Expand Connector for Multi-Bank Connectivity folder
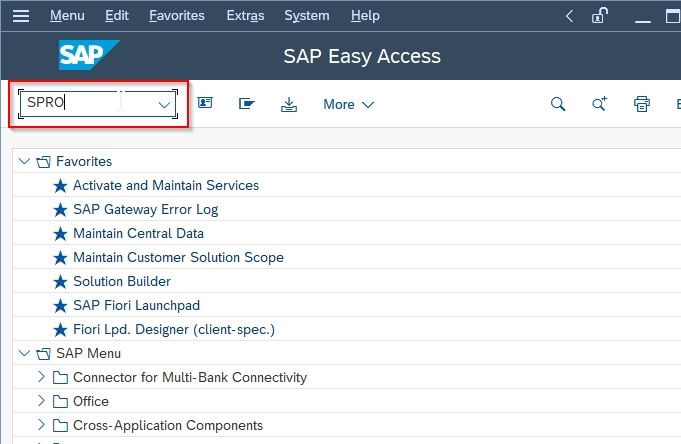This screenshot has width=681, height=444. coord(41,377)
